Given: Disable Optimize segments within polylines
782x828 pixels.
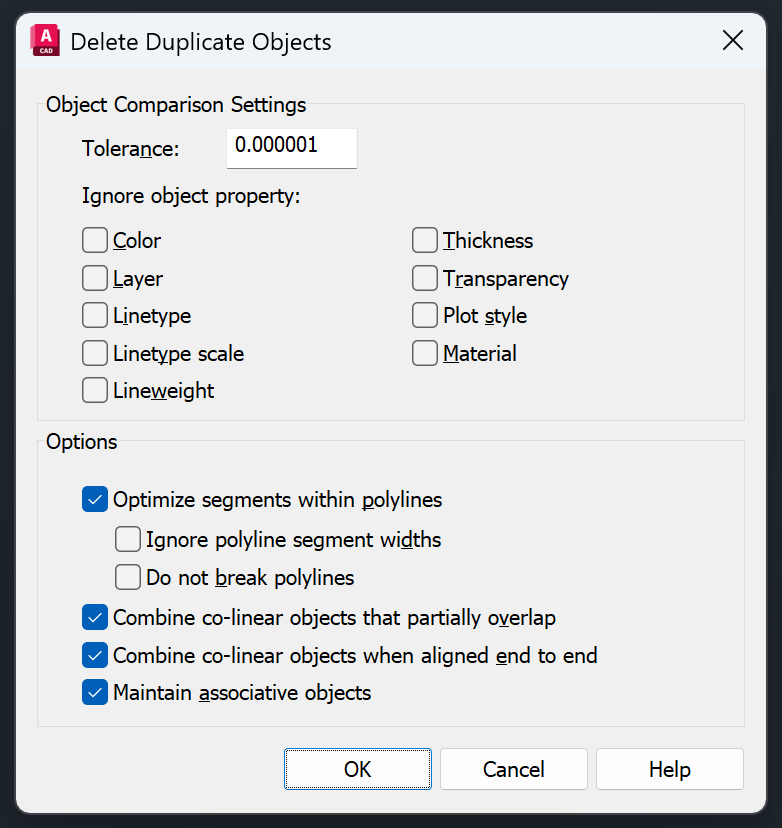Looking at the screenshot, I should [94, 499].
